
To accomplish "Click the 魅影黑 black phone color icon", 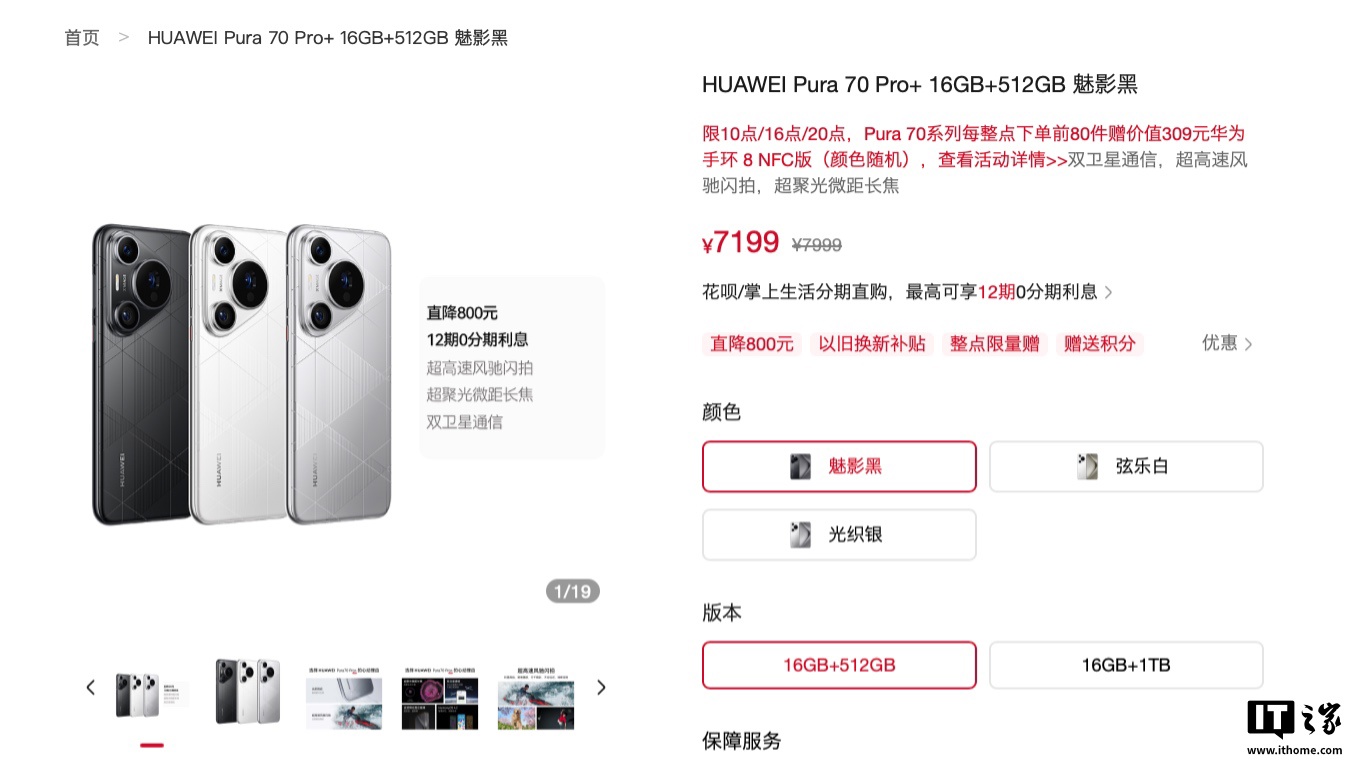I will point(801,467).
